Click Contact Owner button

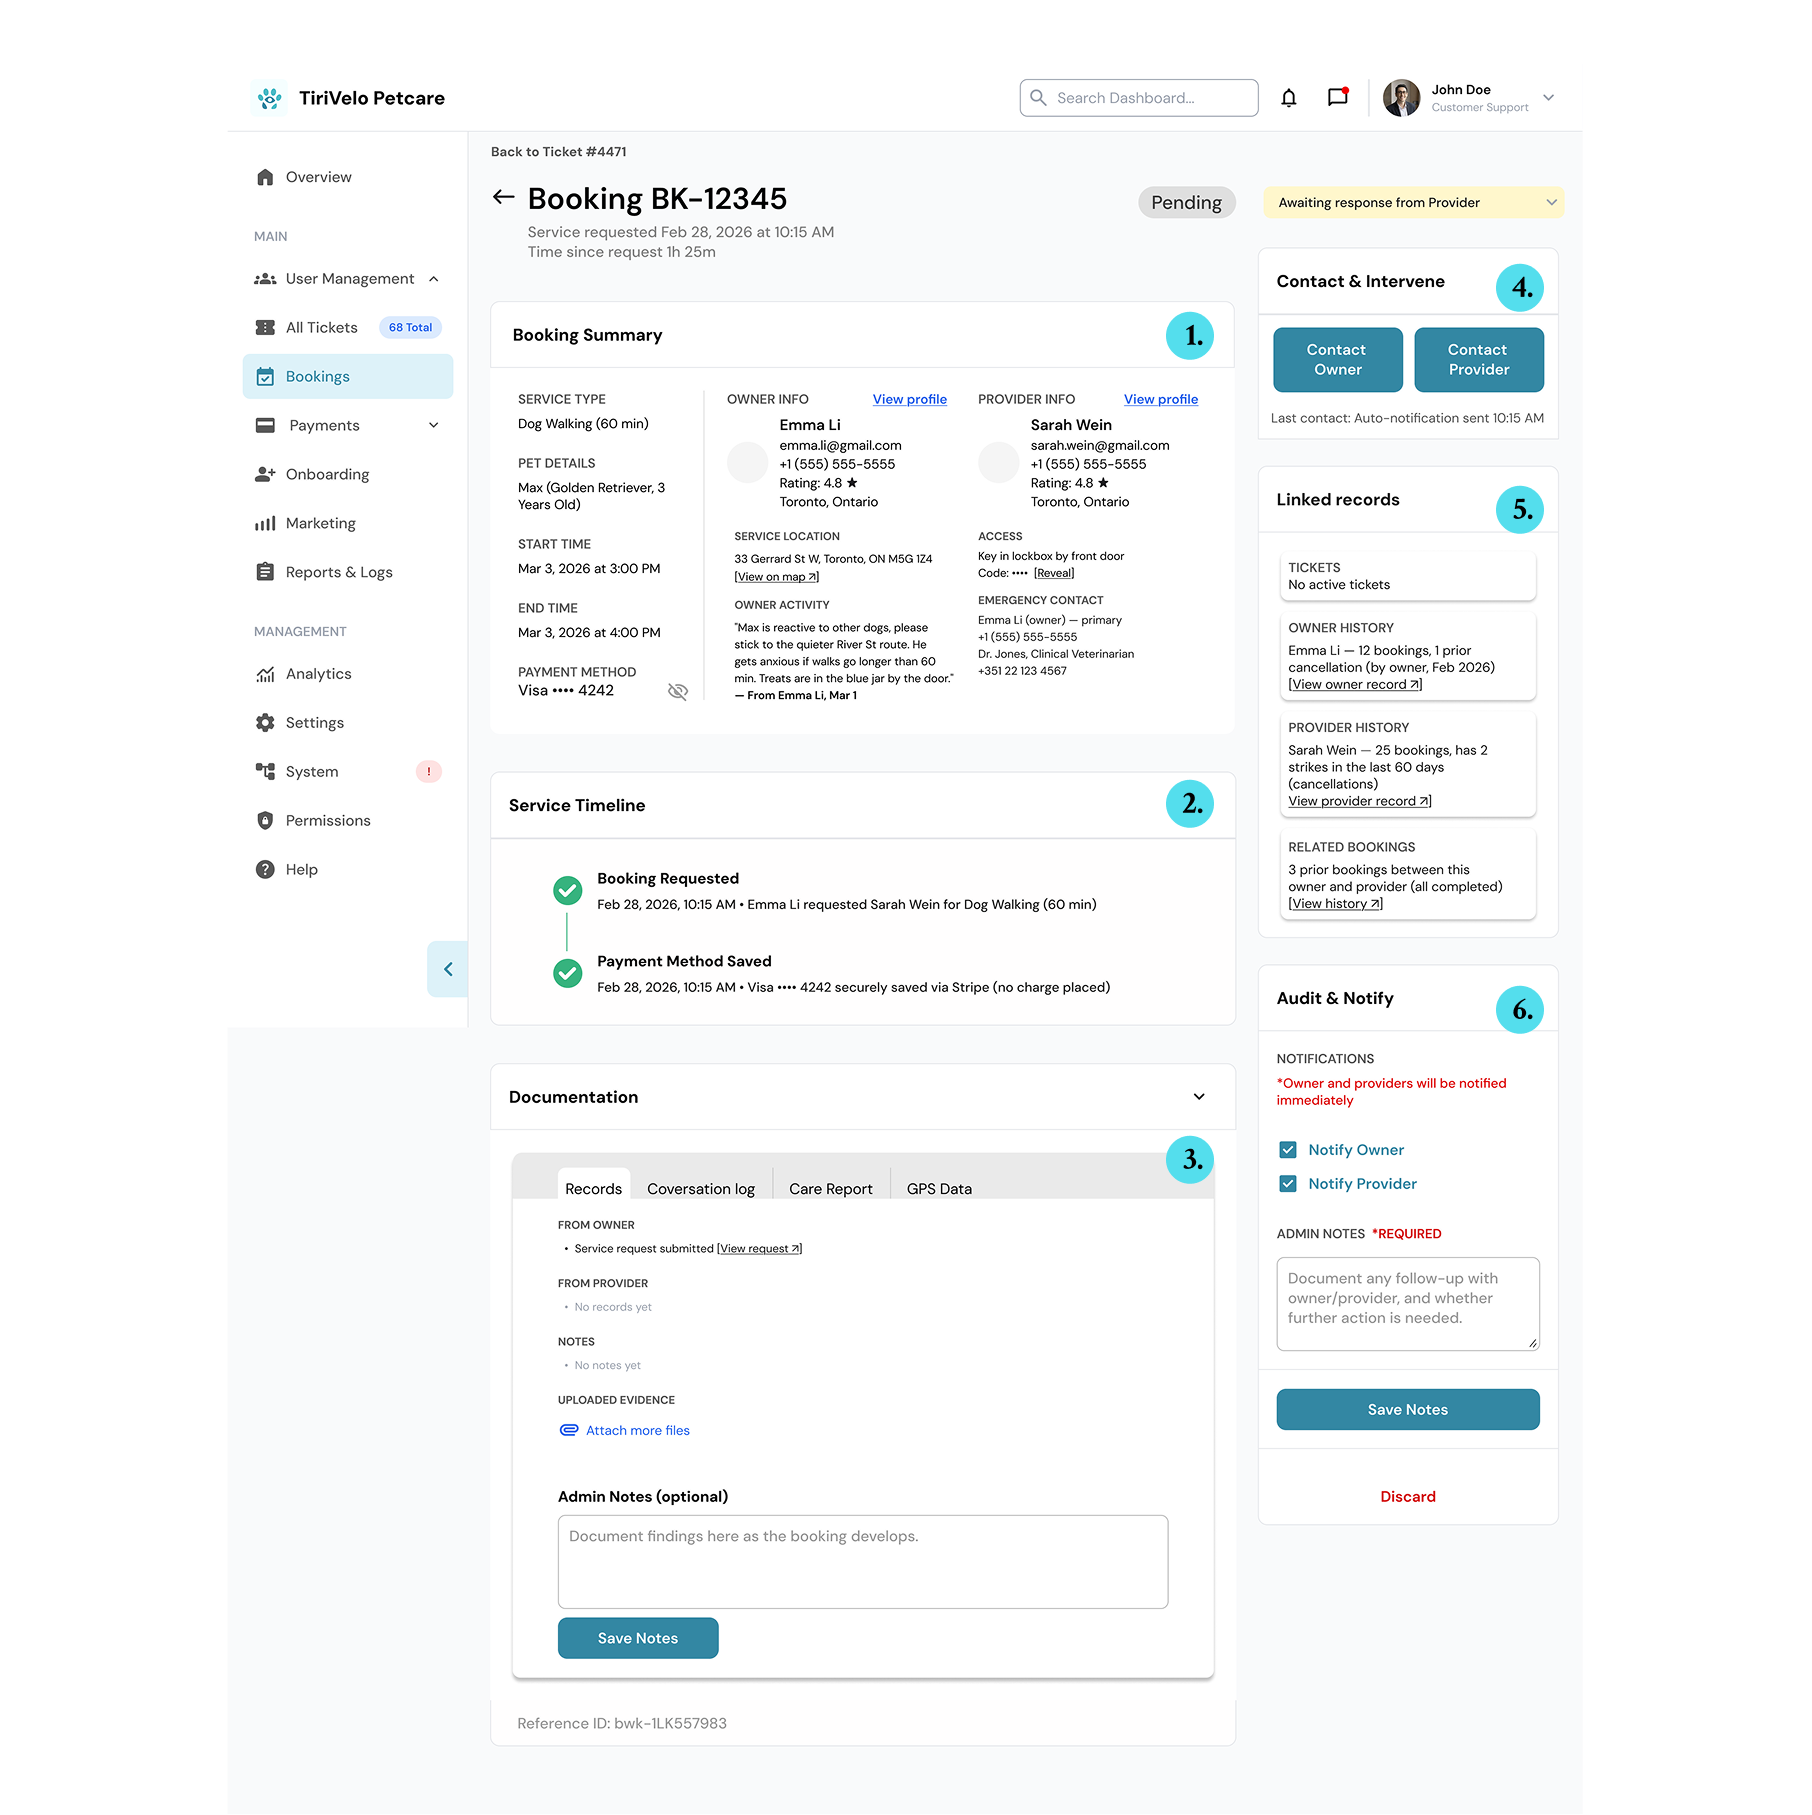[1338, 360]
